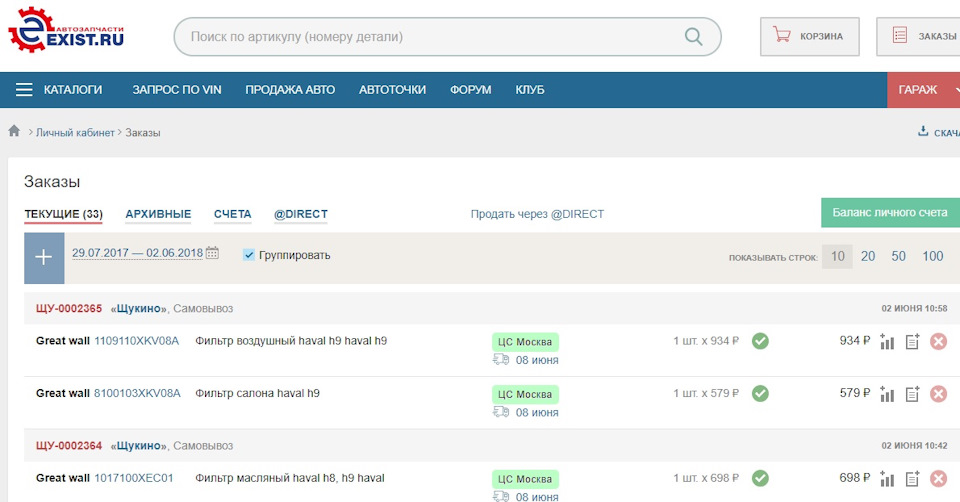The height and width of the screenshot is (502, 960).
Task: Open the Корзина shopping cart
Action: [808, 37]
